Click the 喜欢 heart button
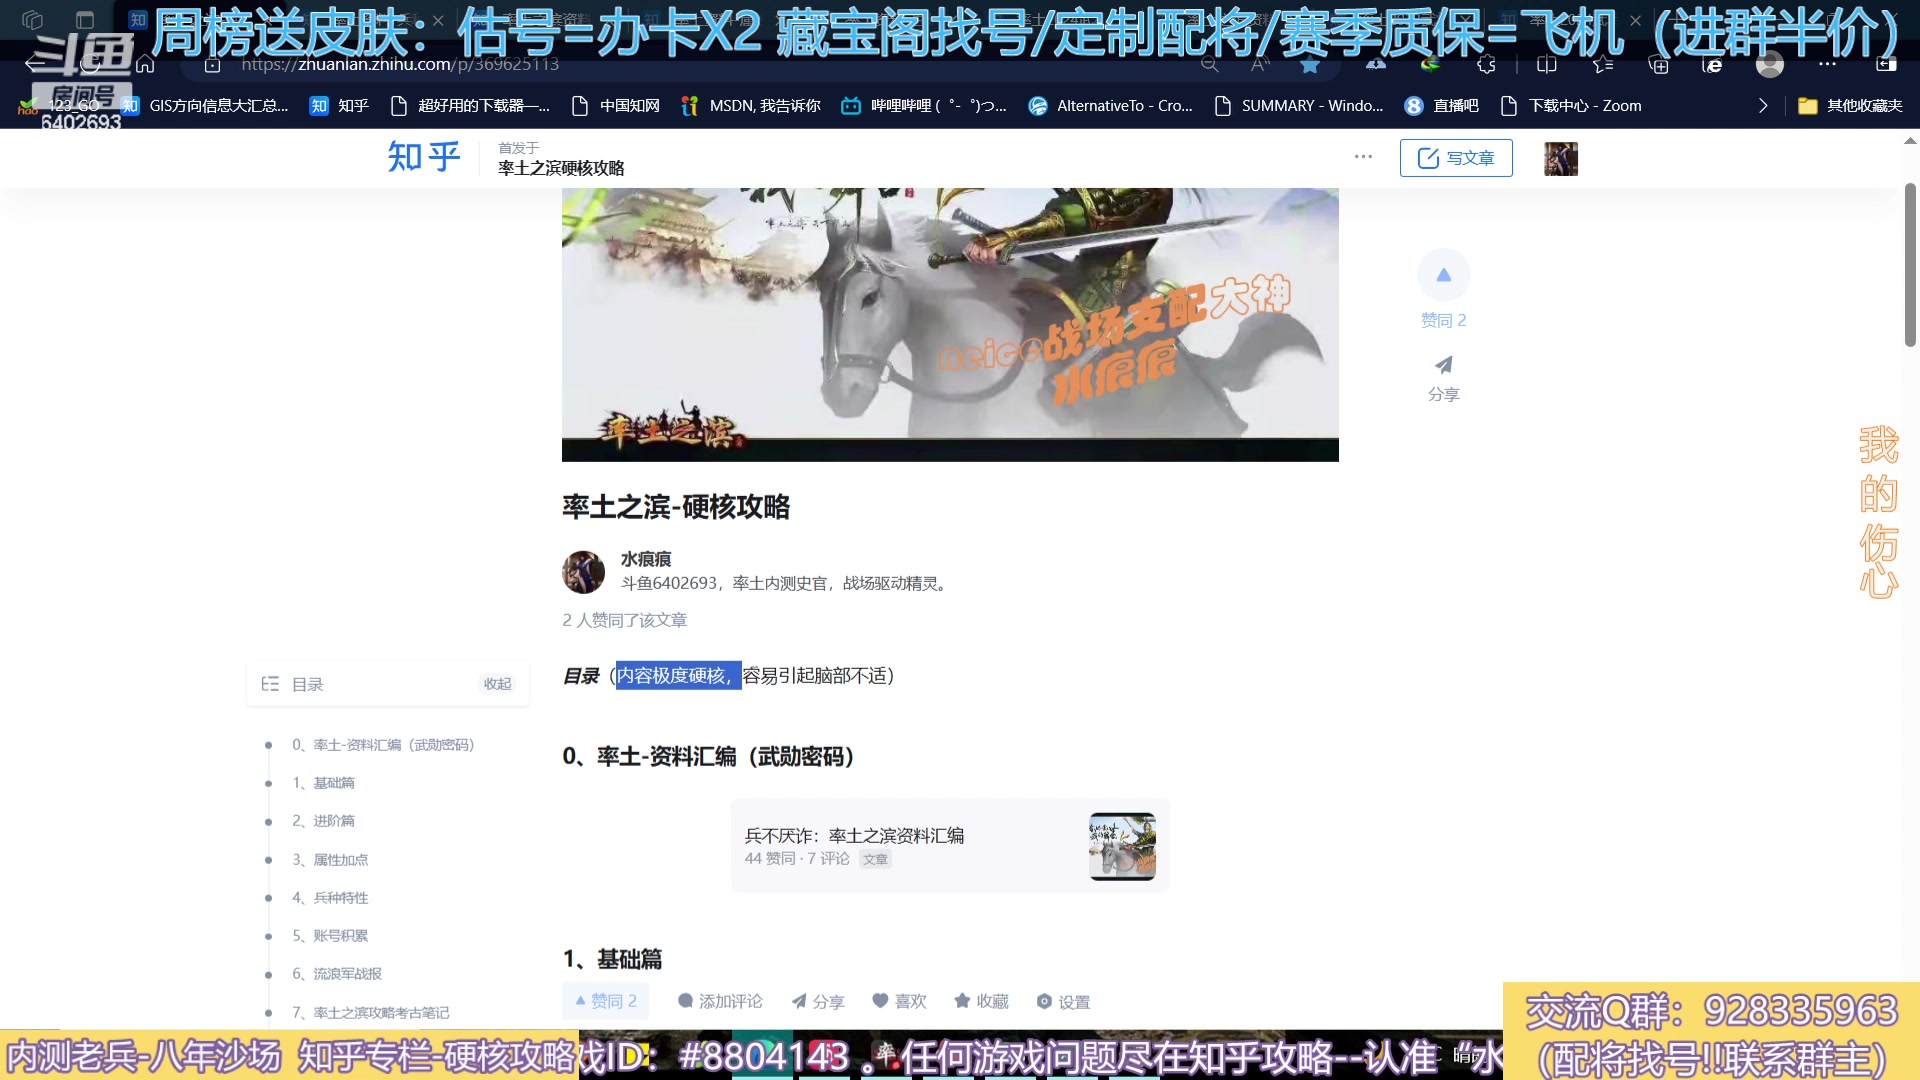1920x1080 pixels. (899, 1001)
